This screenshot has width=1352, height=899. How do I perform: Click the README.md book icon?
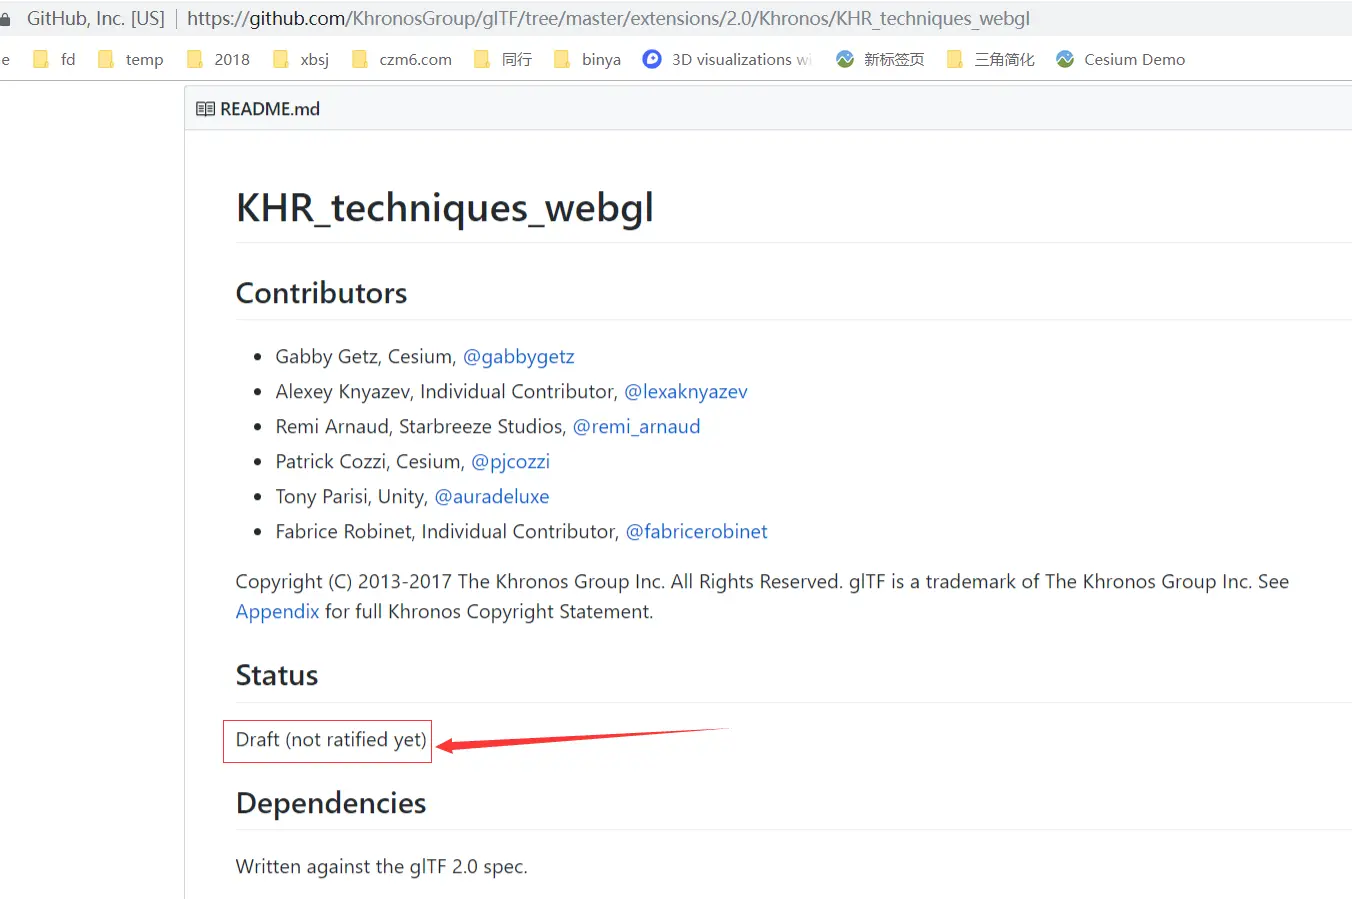pos(205,109)
